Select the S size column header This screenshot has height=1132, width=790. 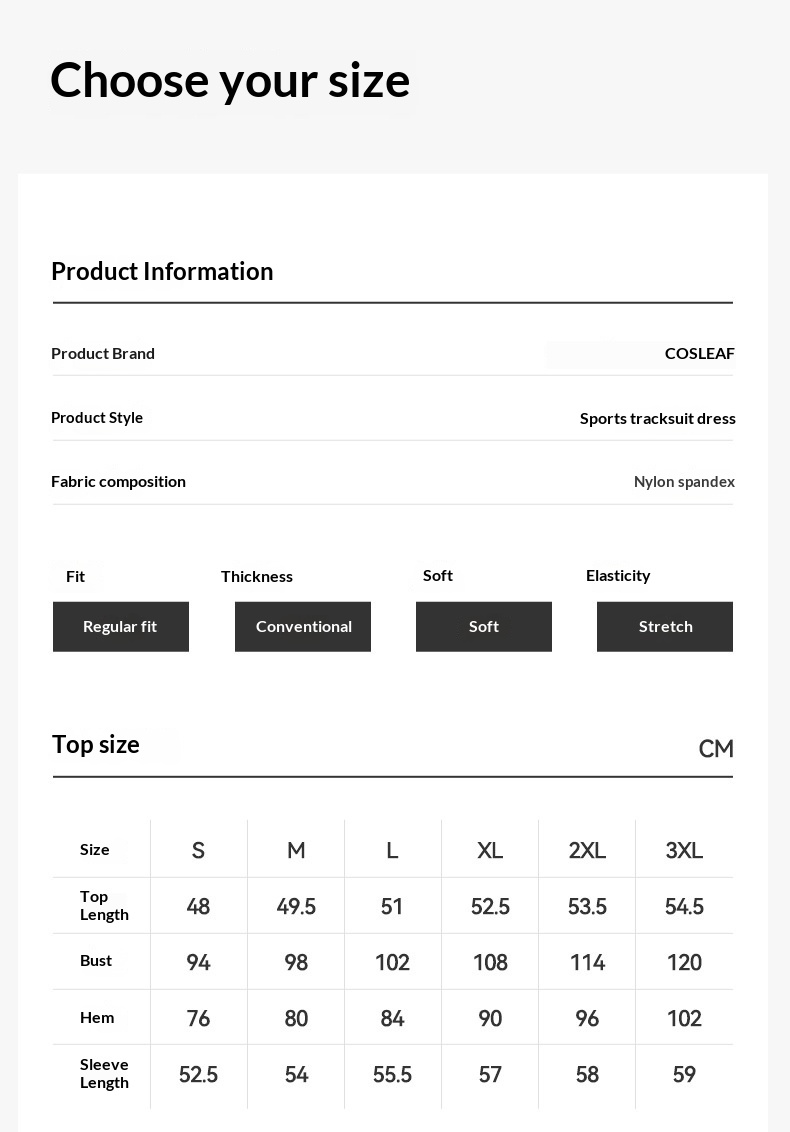pos(198,850)
